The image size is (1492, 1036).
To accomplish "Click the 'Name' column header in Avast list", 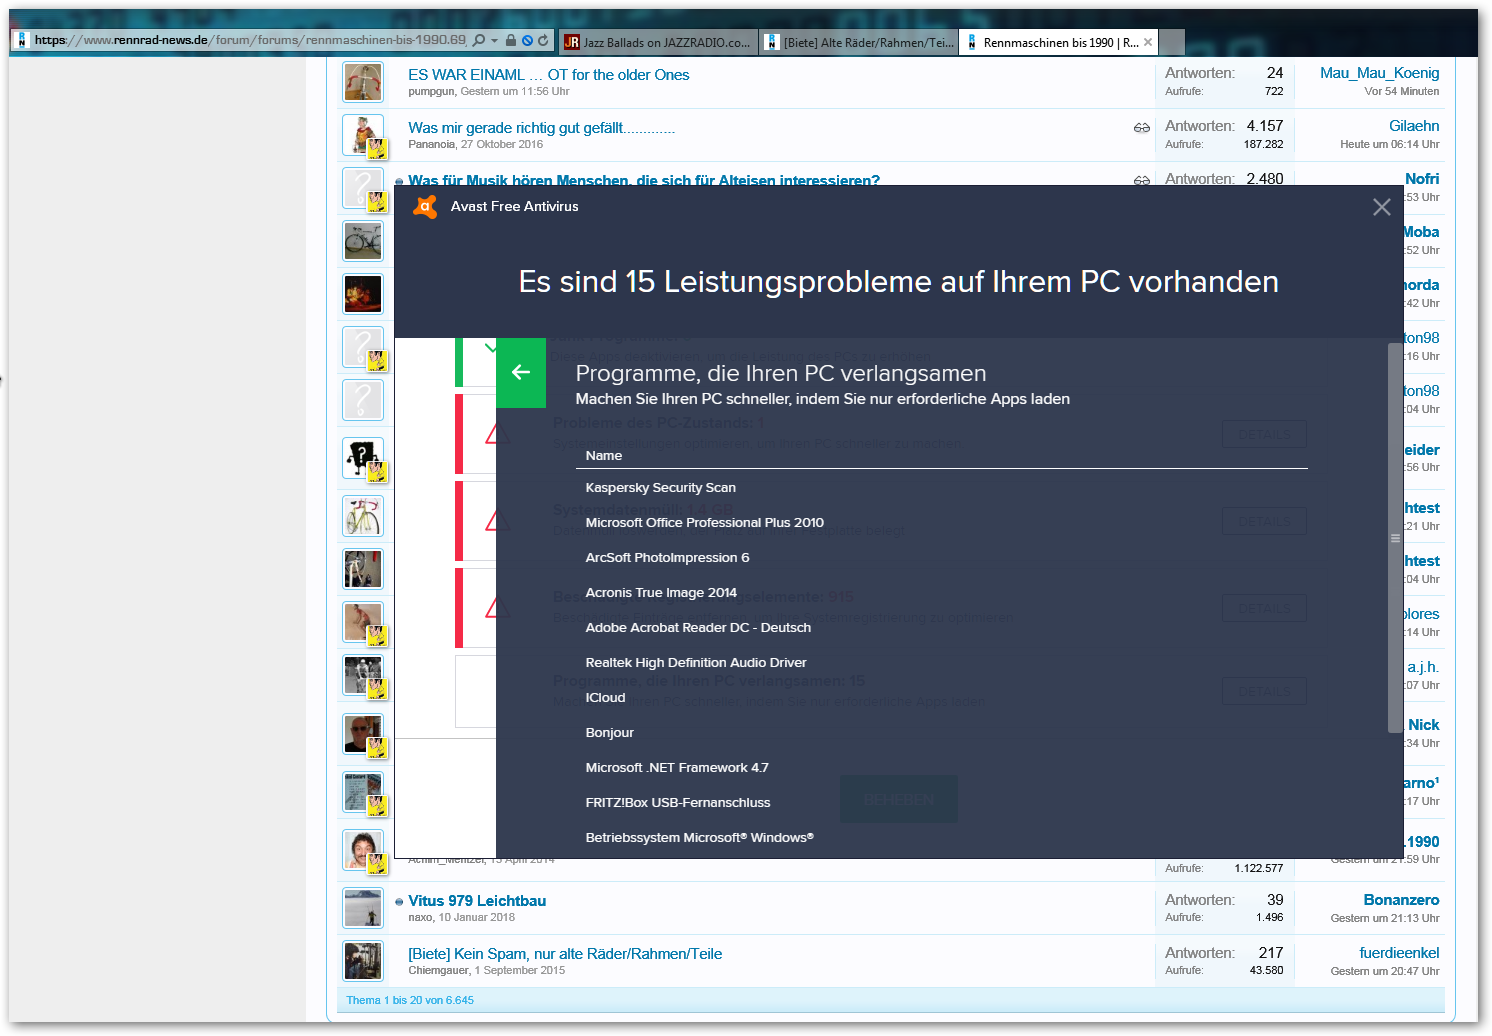I will click(604, 456).
